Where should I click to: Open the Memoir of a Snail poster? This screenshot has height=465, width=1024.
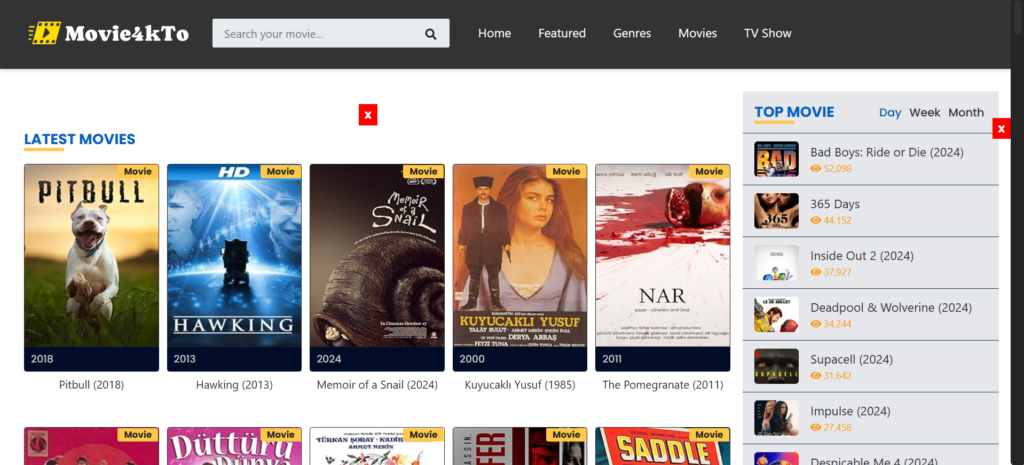(x=377, y=268)
